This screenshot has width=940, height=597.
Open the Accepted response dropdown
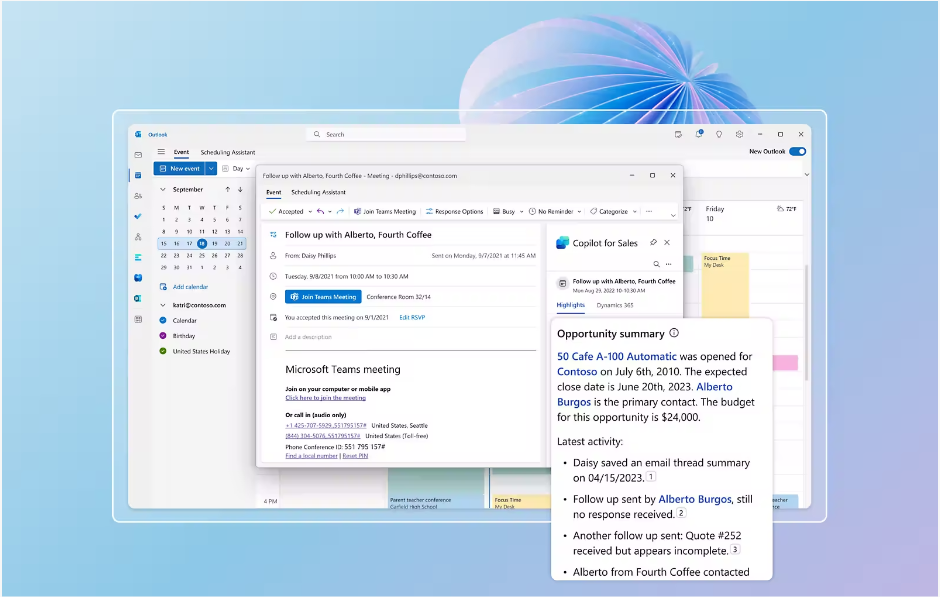(x=310, y=212)
